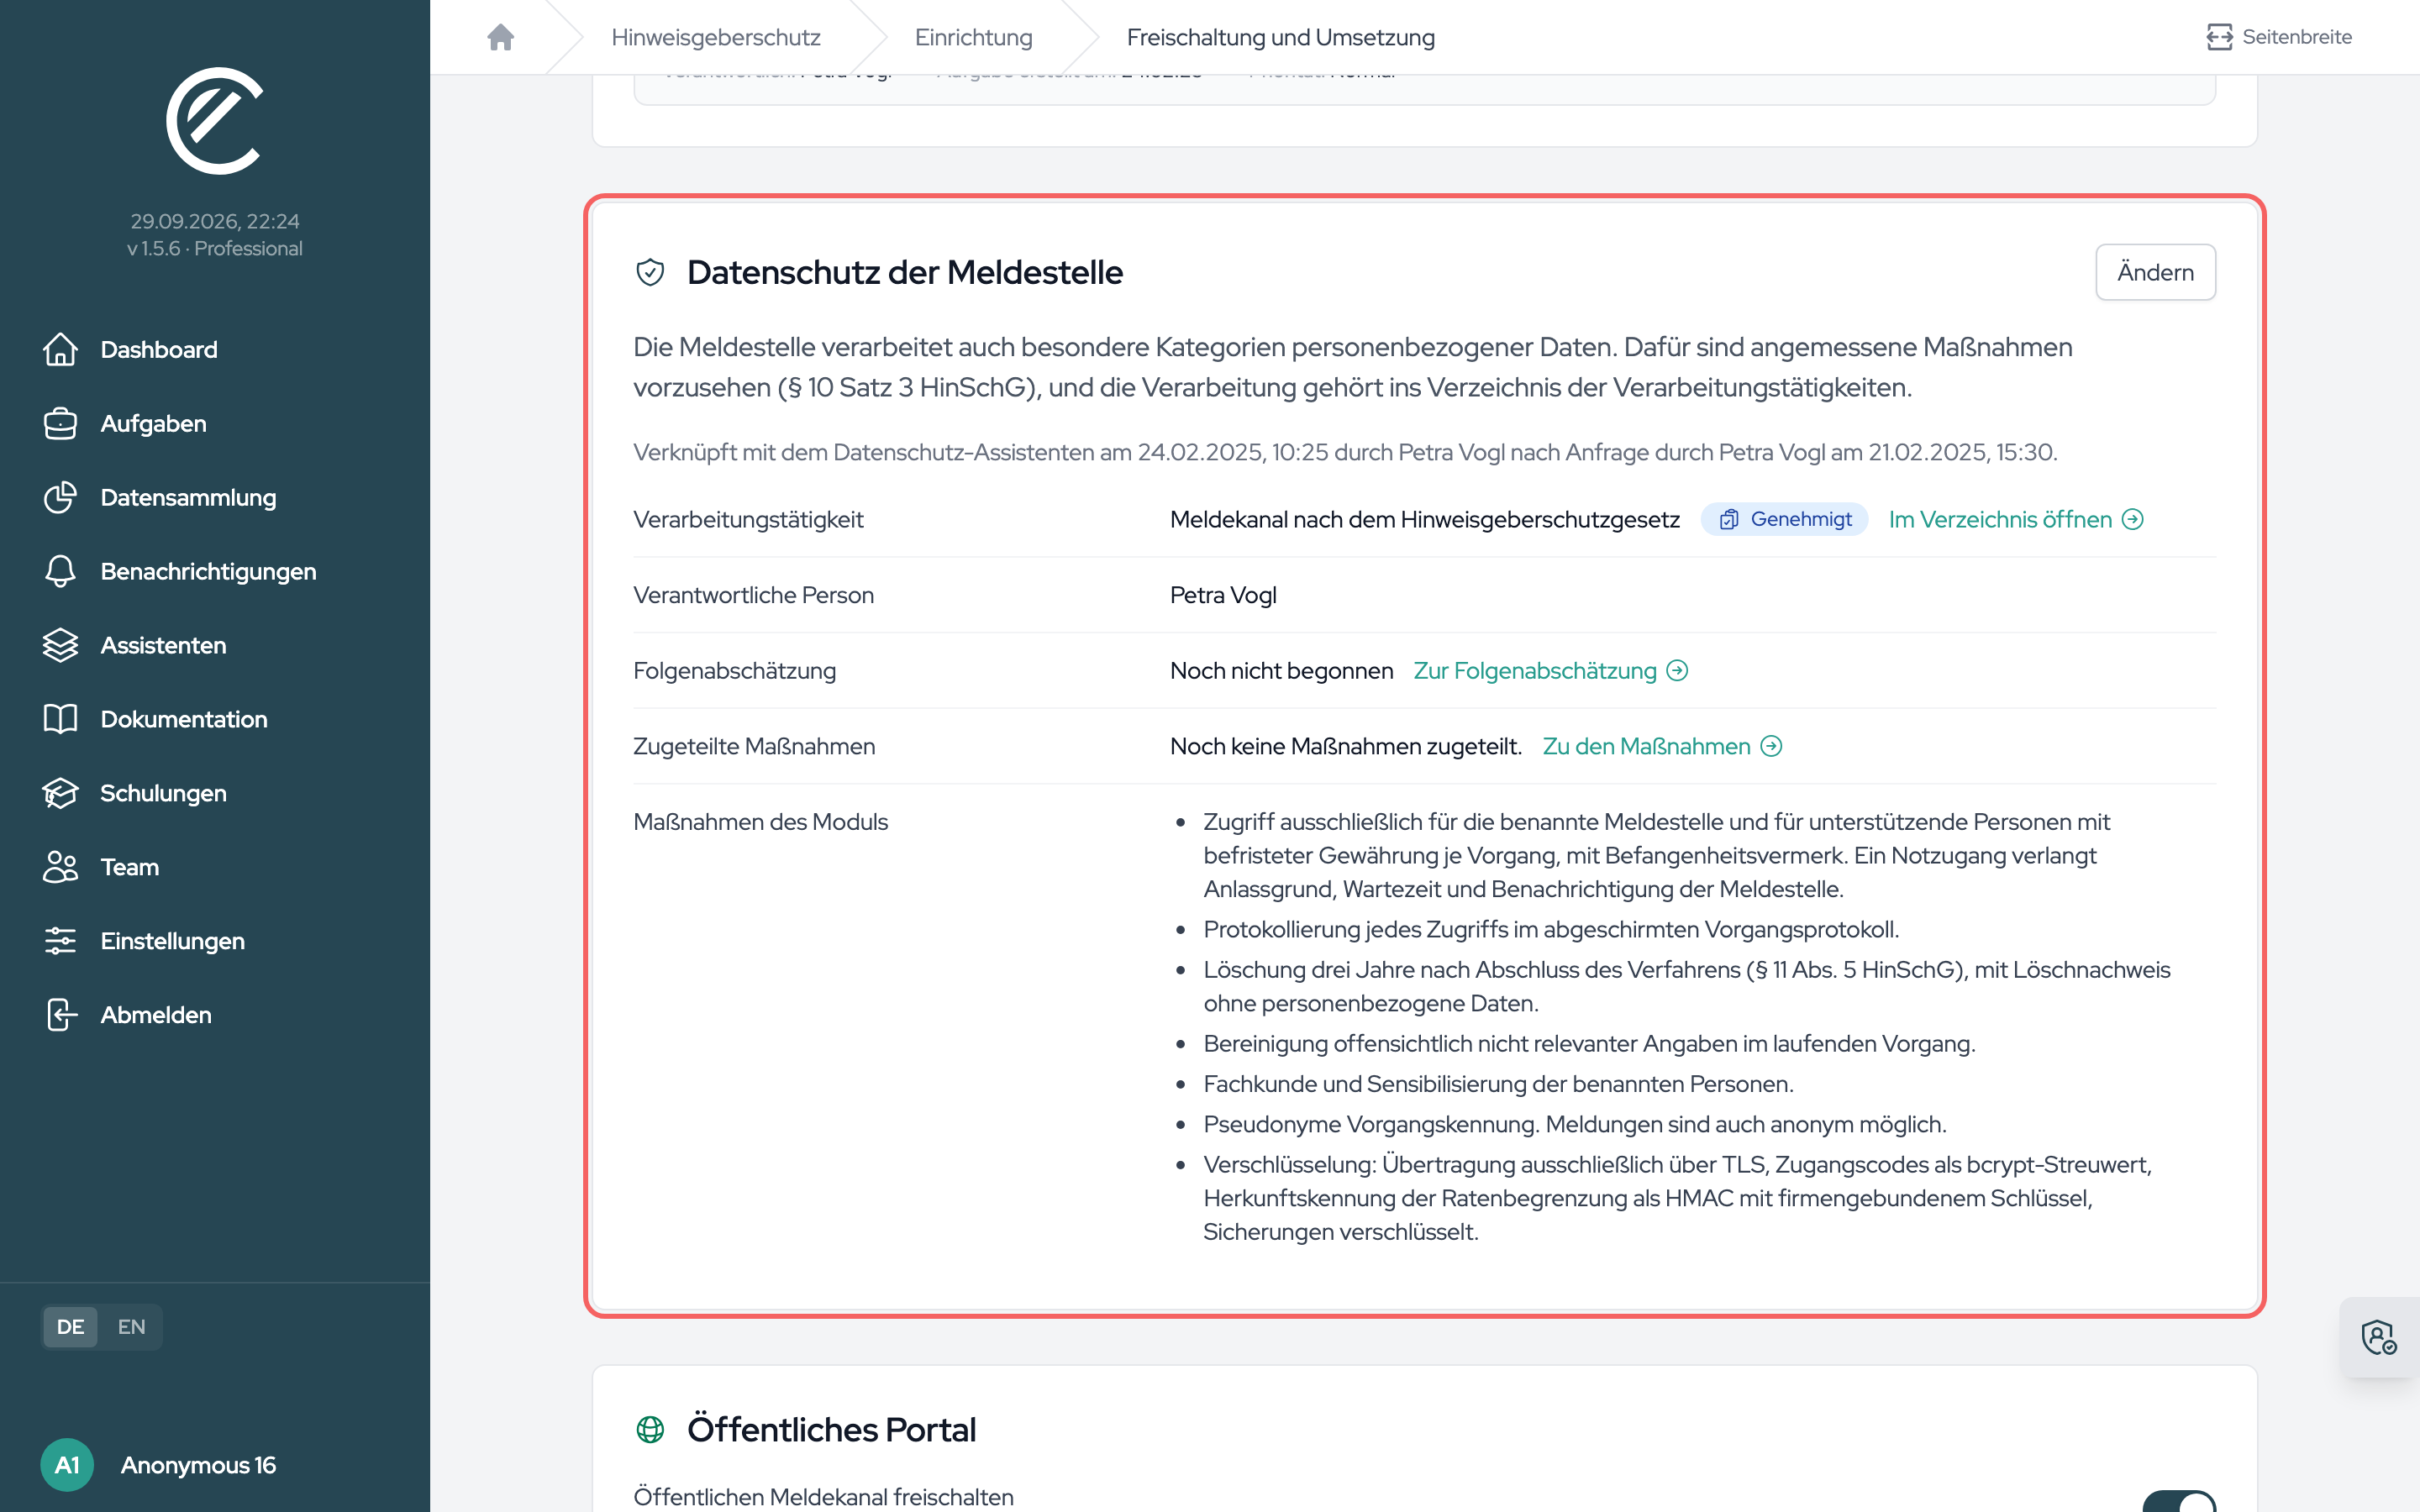Click the Team people icon
The width and height of the screenshot is (2420, 1512).
[x=60, y=867]
